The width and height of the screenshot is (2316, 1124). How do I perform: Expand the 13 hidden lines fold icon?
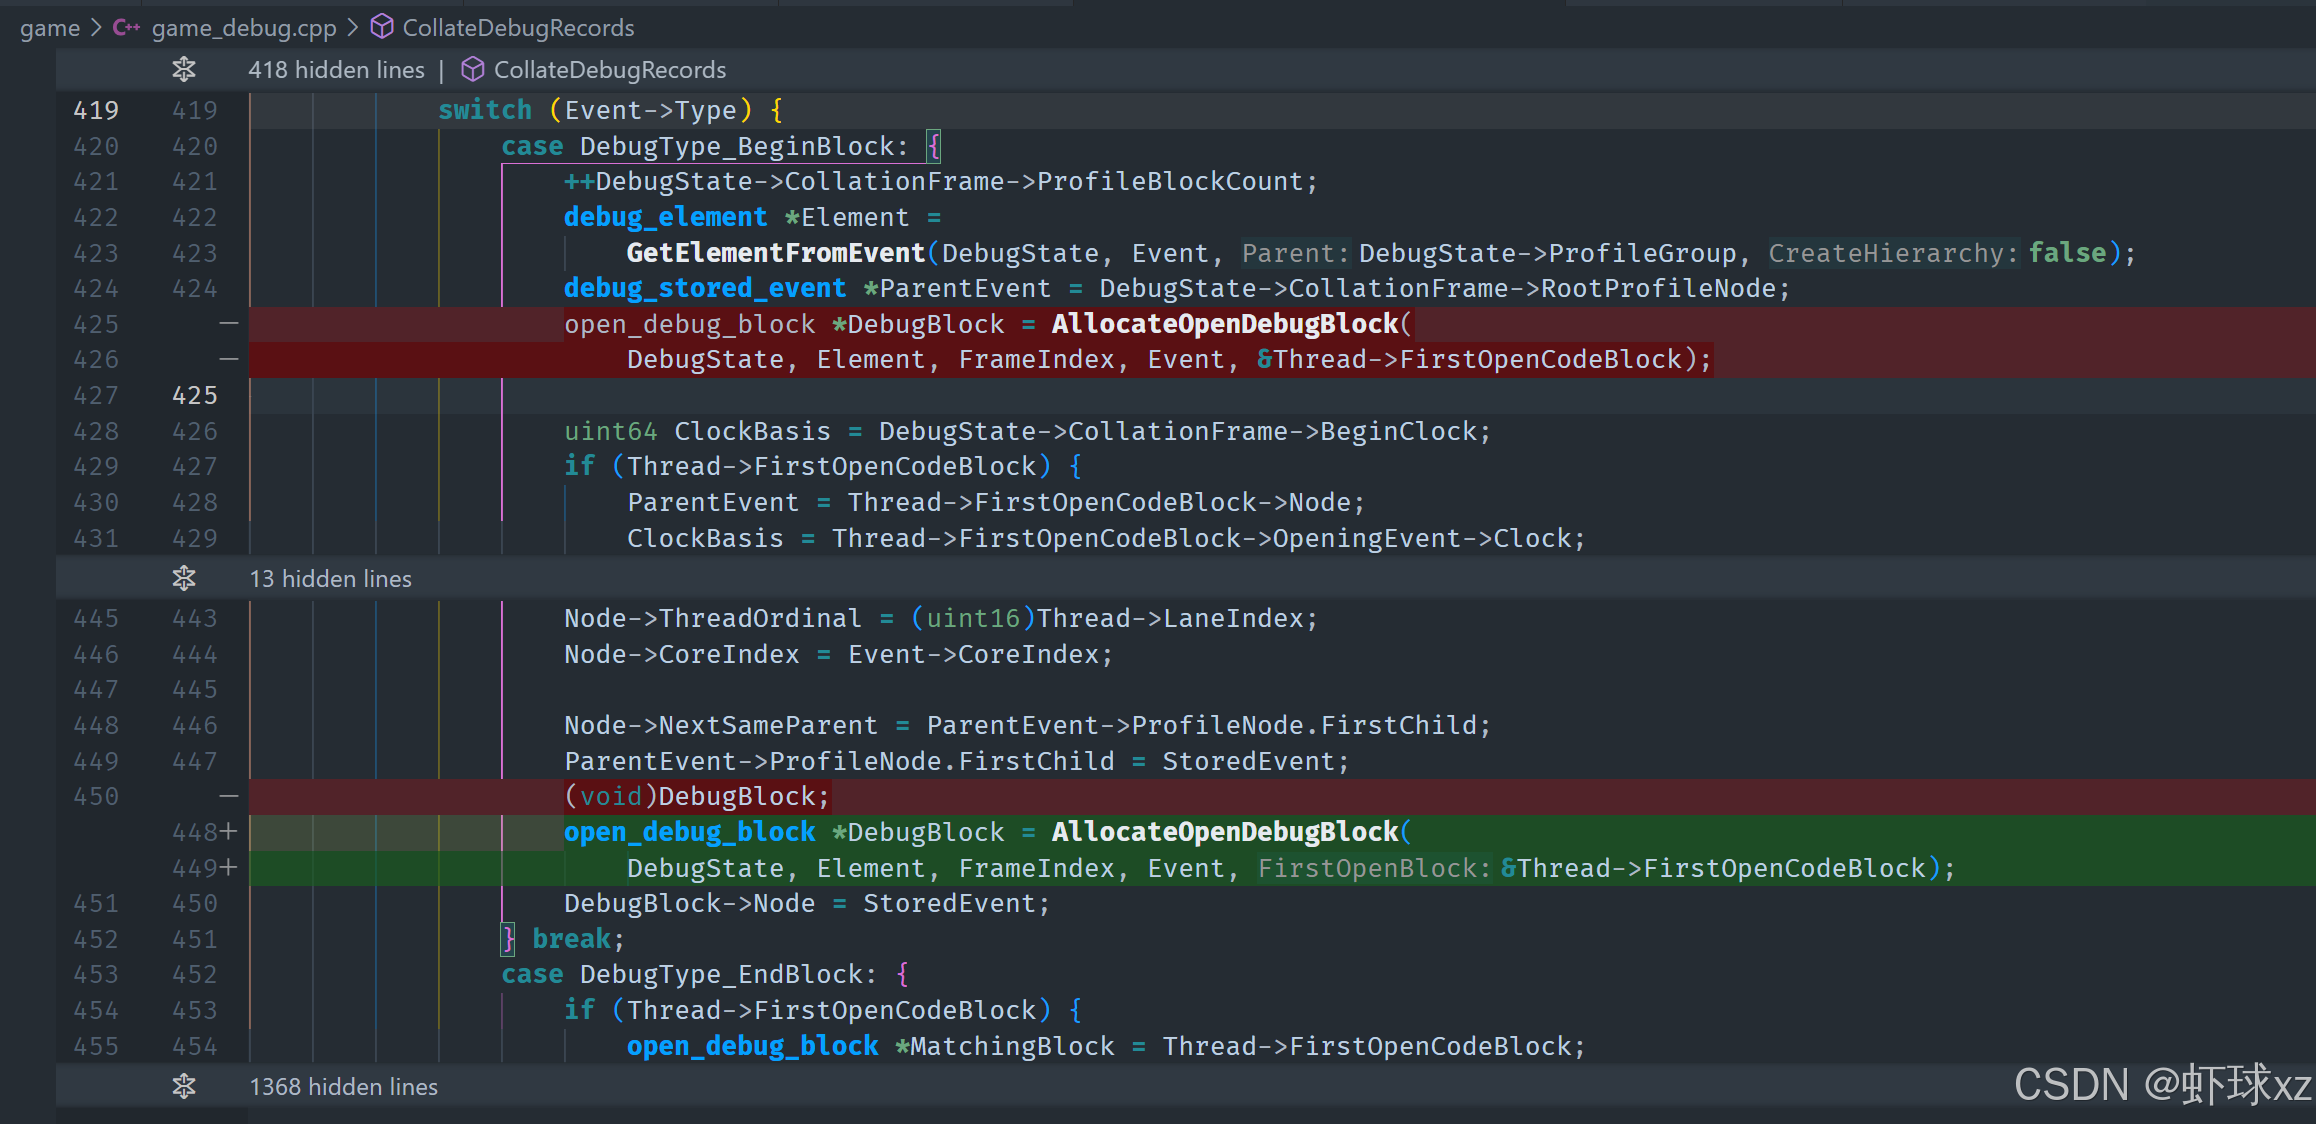pyautogui.click(x=184, y=579)
